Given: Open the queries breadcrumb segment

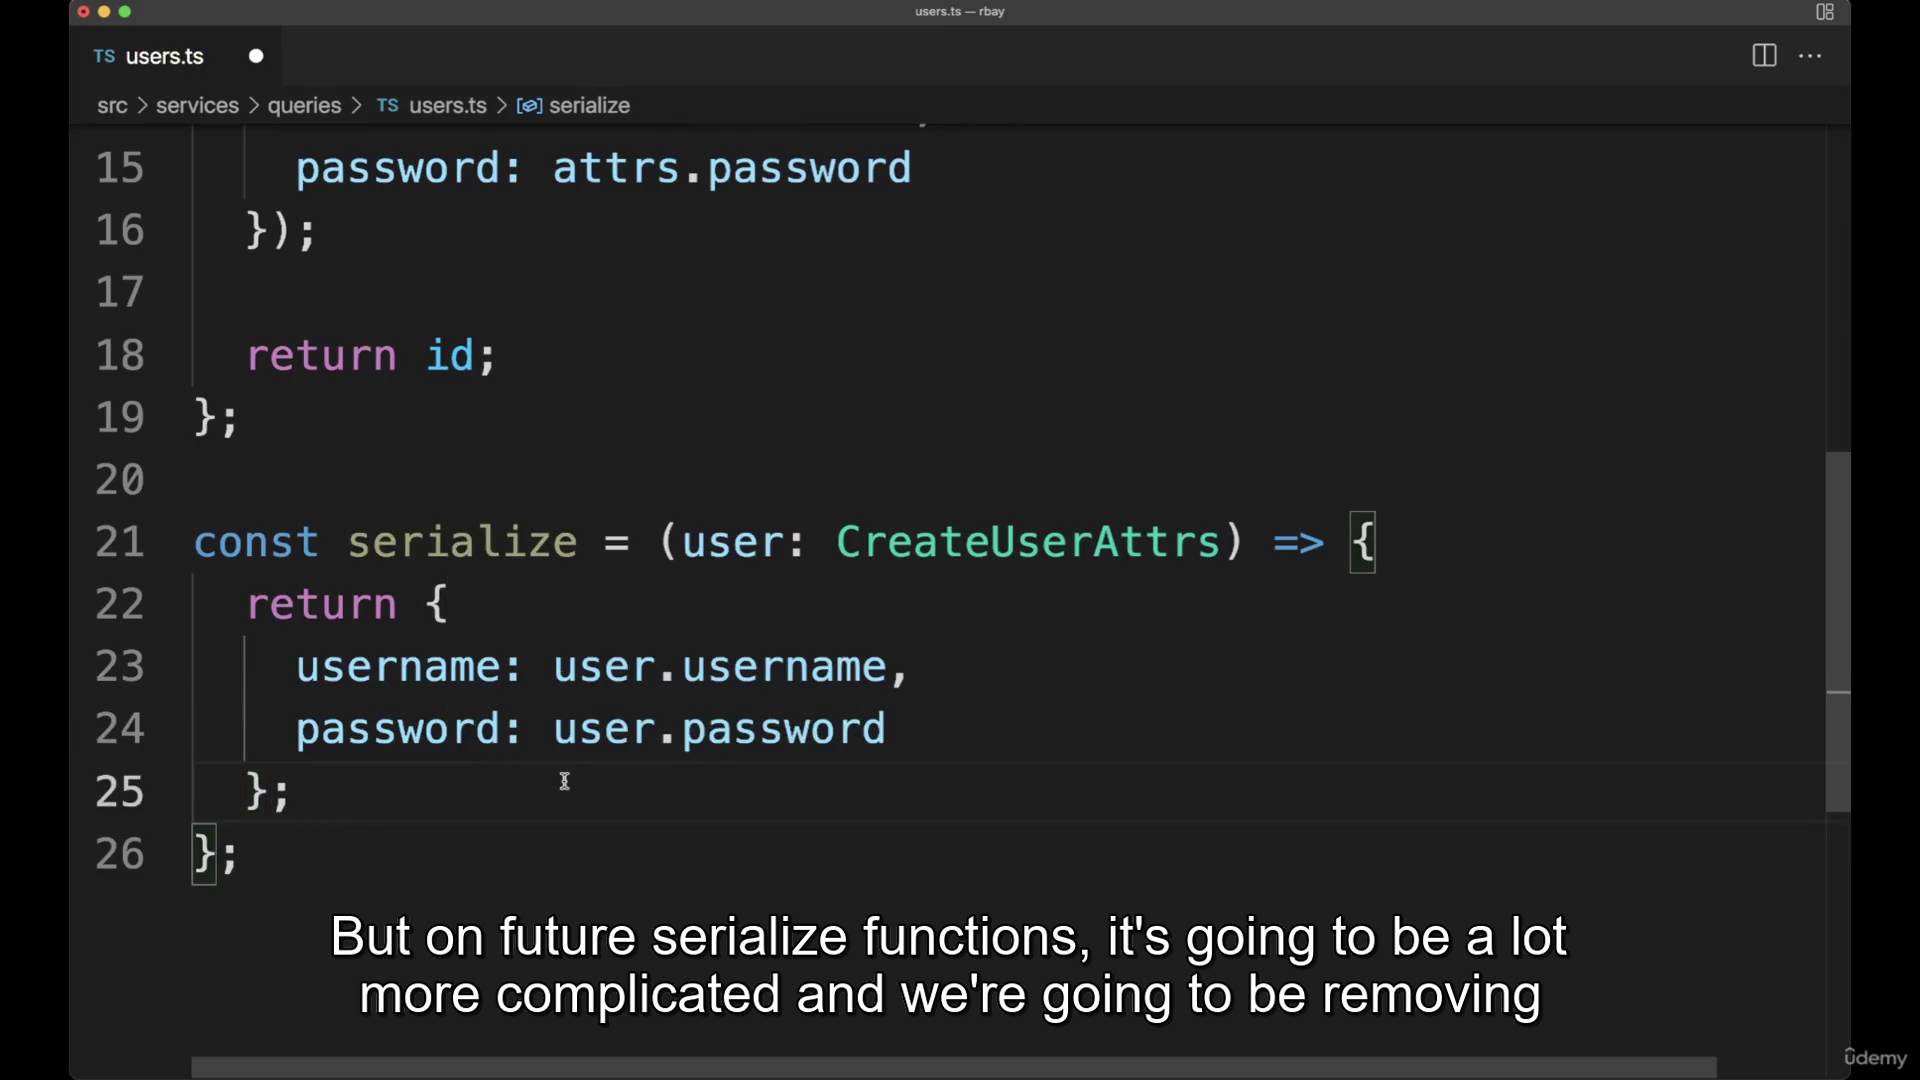Looking at the screenshot, I should point(304,106).
